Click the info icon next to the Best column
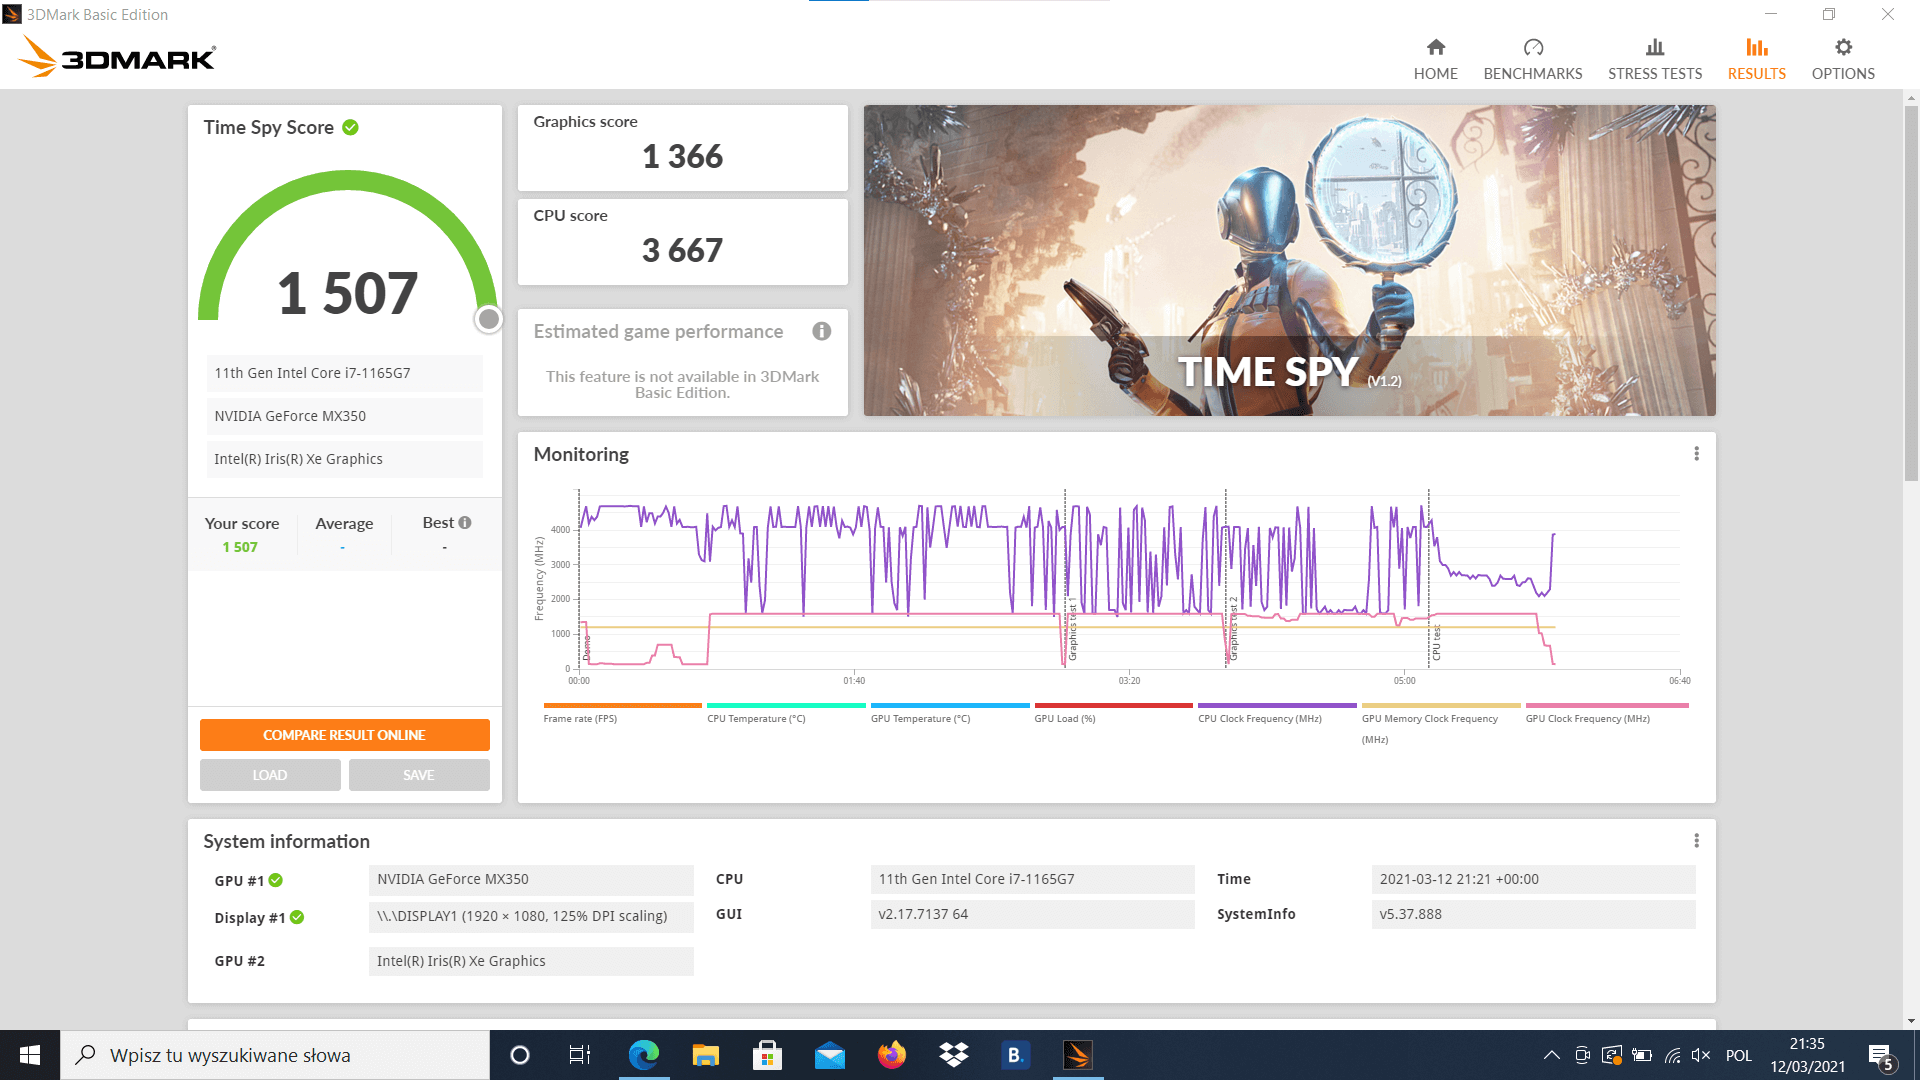This screenshot has width=1920, height=1080. point(466,522)
